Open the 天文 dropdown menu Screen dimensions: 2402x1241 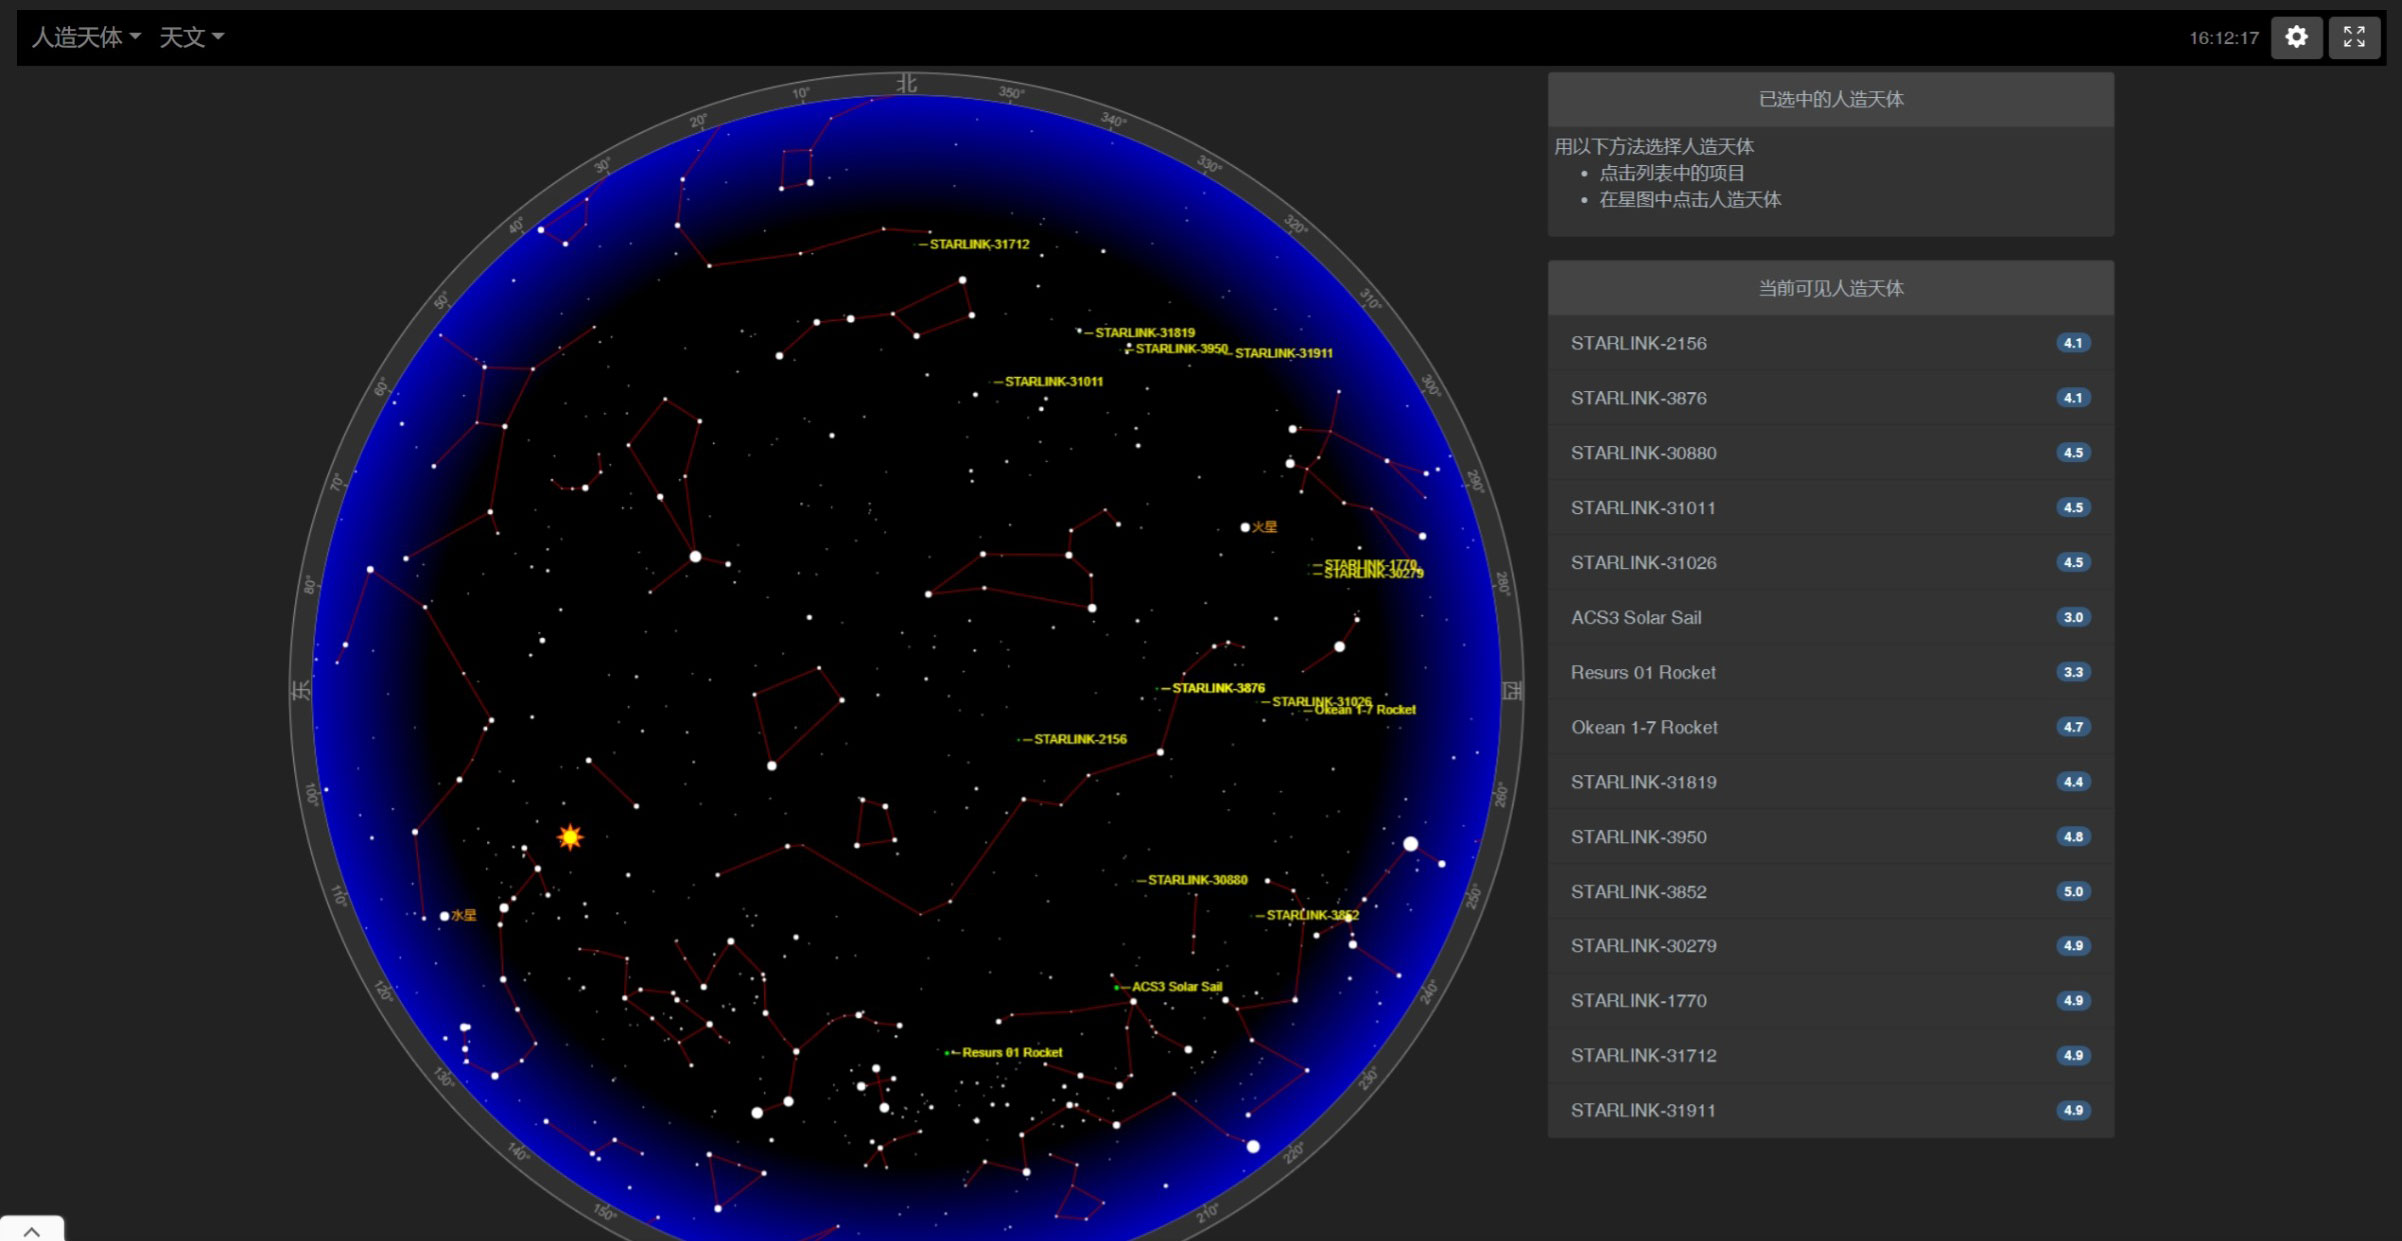pos(191,38)
